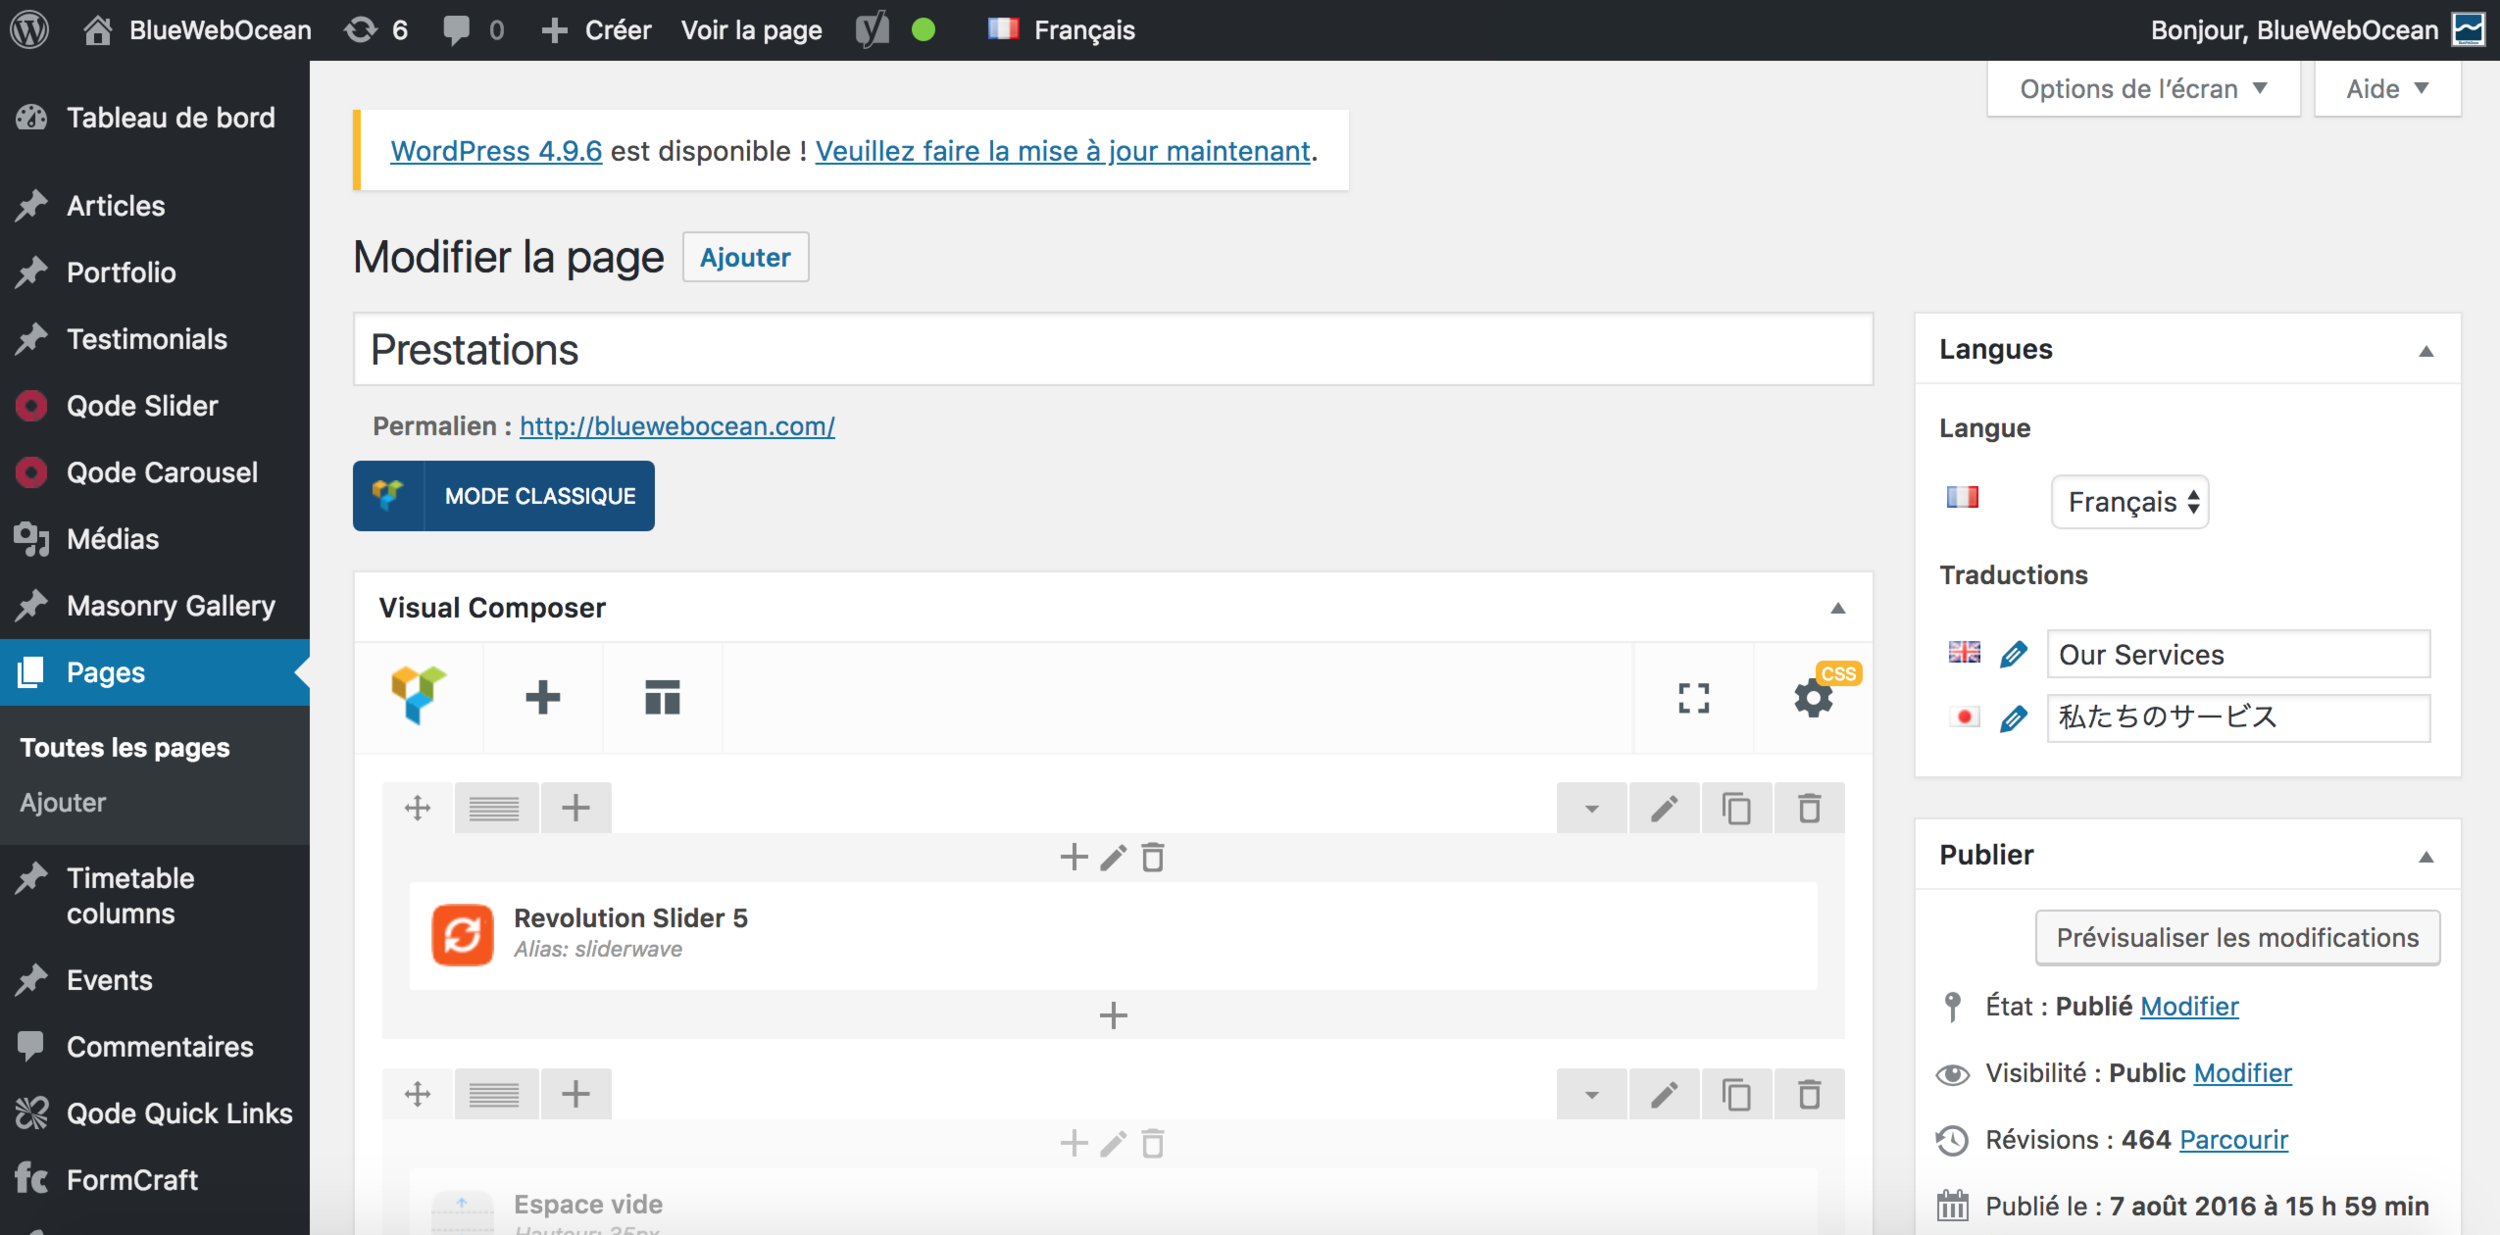Open Qode Slider sidebar menu

pyautogui.click(x=141, y=406)
